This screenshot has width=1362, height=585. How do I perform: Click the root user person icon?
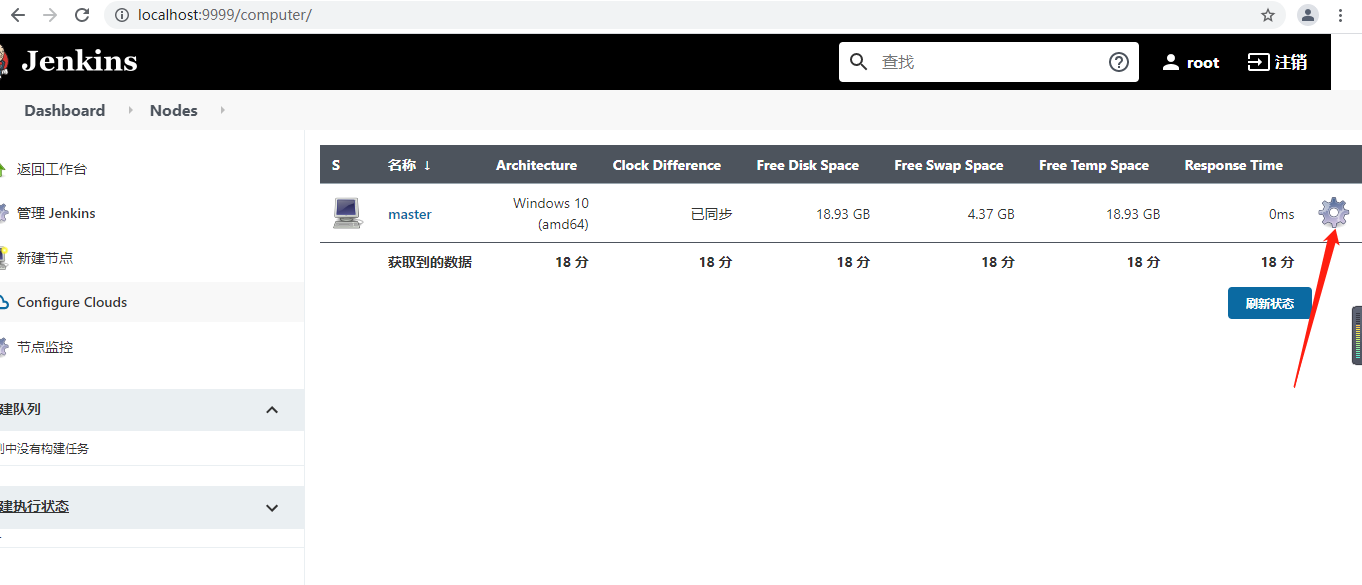click(1171, 62)
